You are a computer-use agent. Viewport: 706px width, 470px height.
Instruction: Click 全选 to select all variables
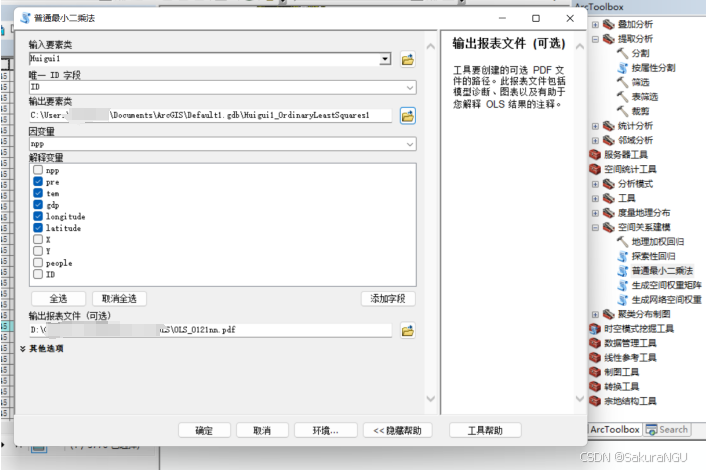58,298
